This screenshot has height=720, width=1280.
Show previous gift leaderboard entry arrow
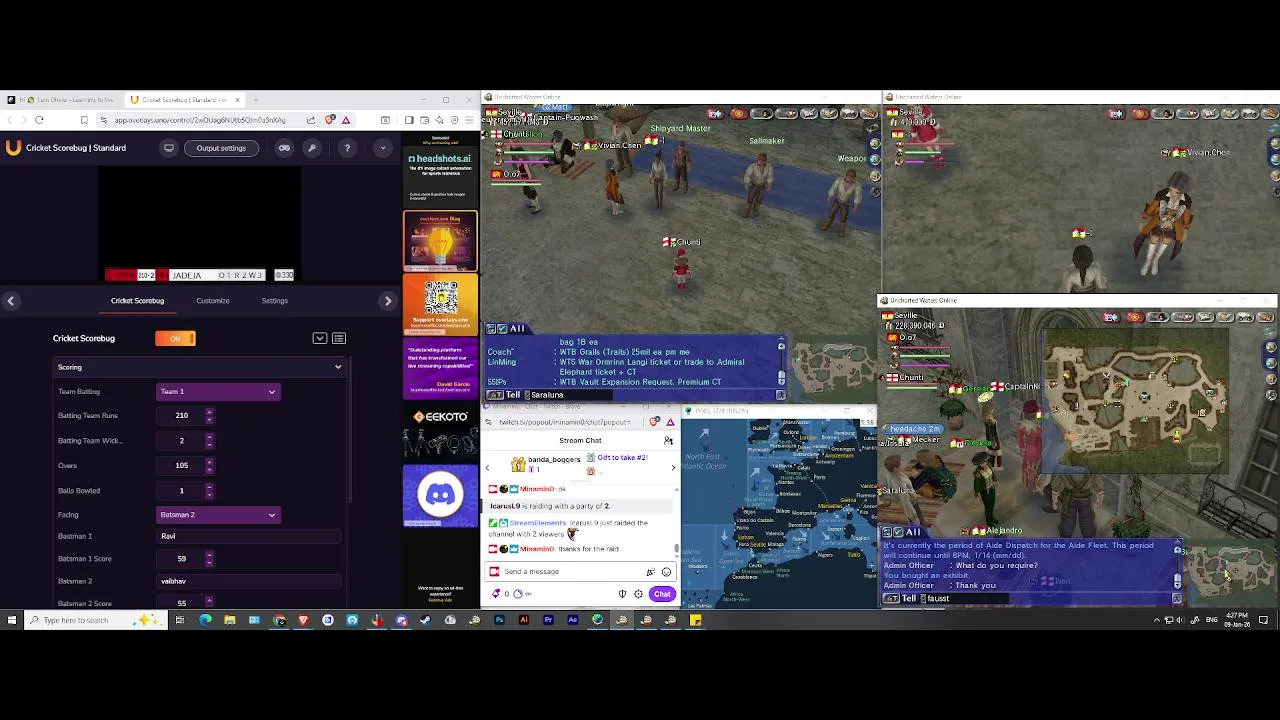tap(487, 467)
